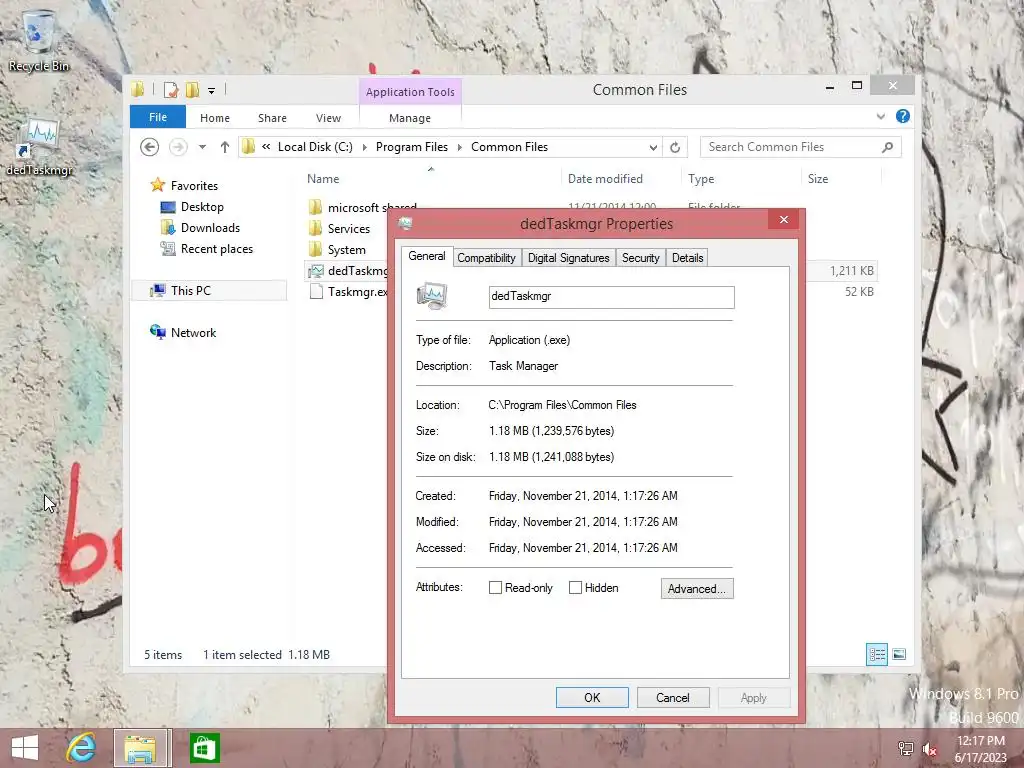The width and height of the screenshot is (1024, 768).
Task: Launch Internet Explorer from taskbar
Action: click(81, 748)
